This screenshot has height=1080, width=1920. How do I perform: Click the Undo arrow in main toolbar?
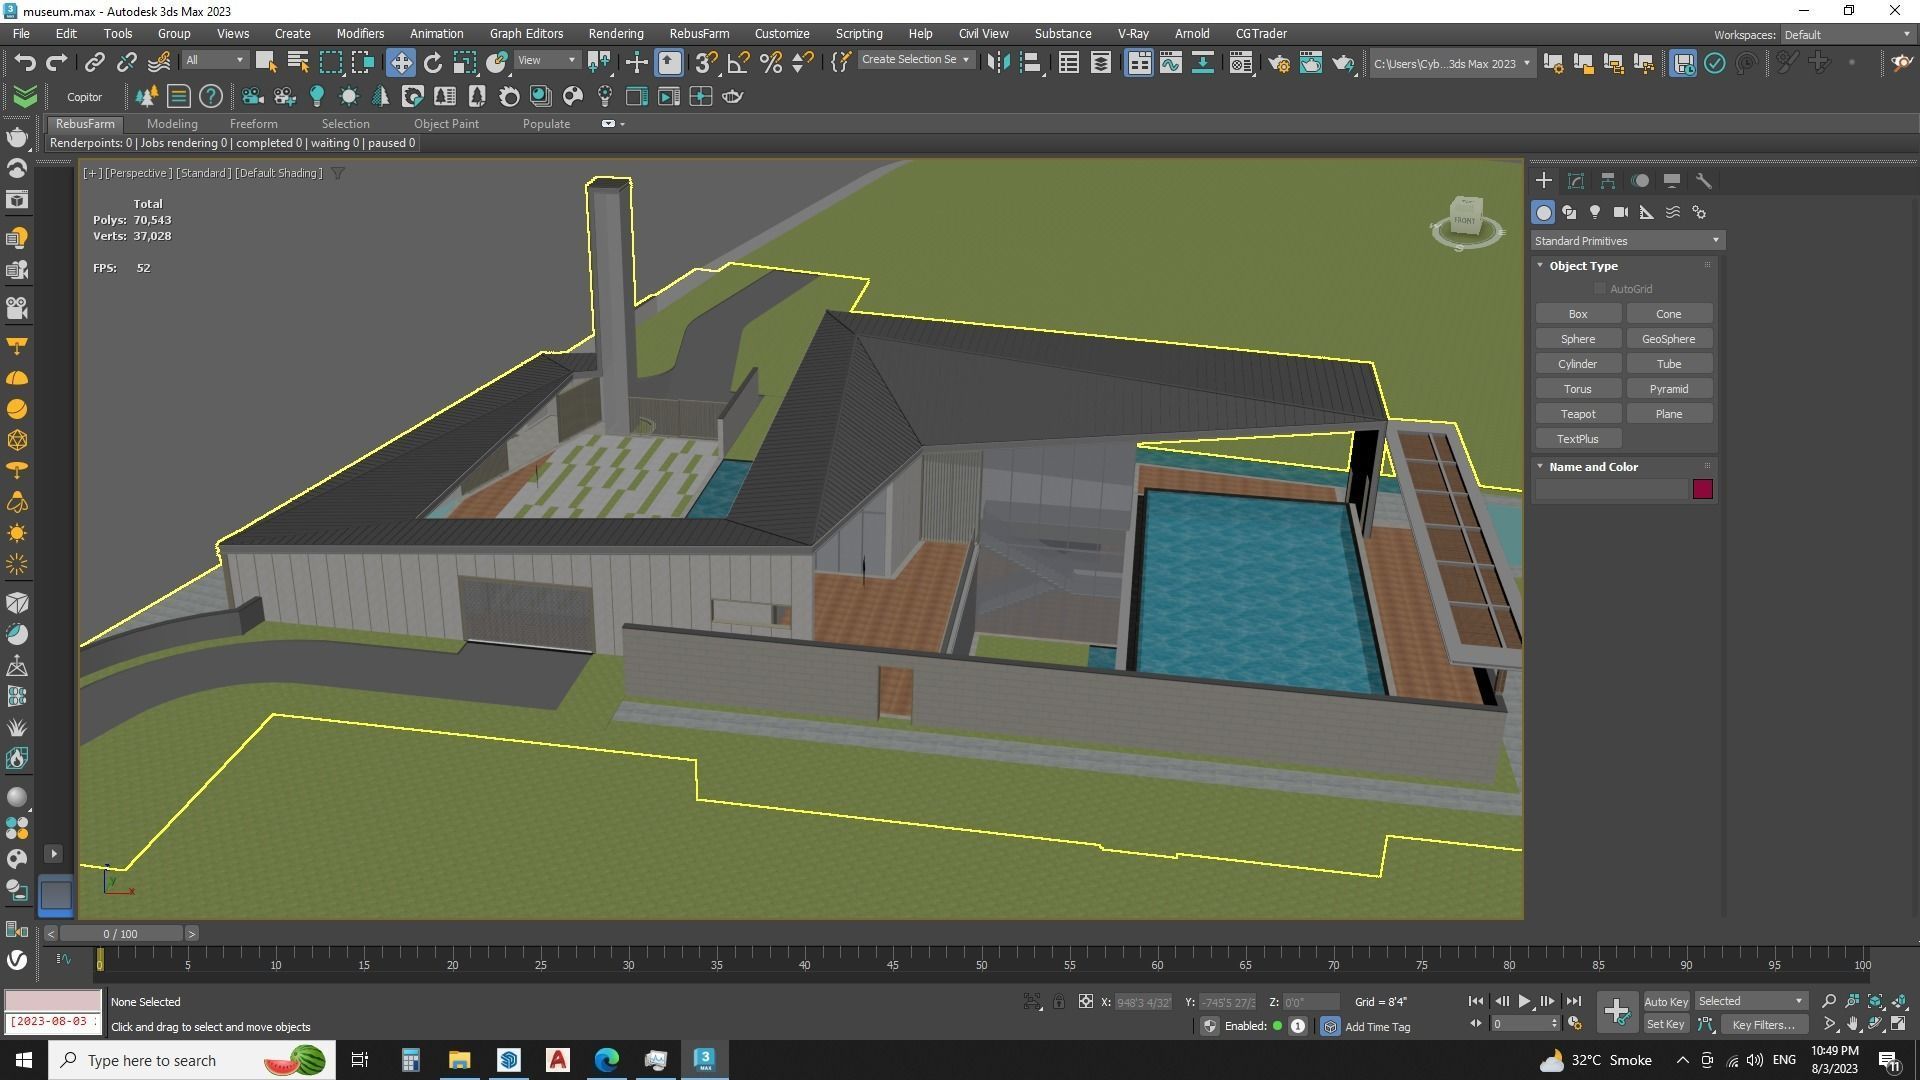coord(25,62)
